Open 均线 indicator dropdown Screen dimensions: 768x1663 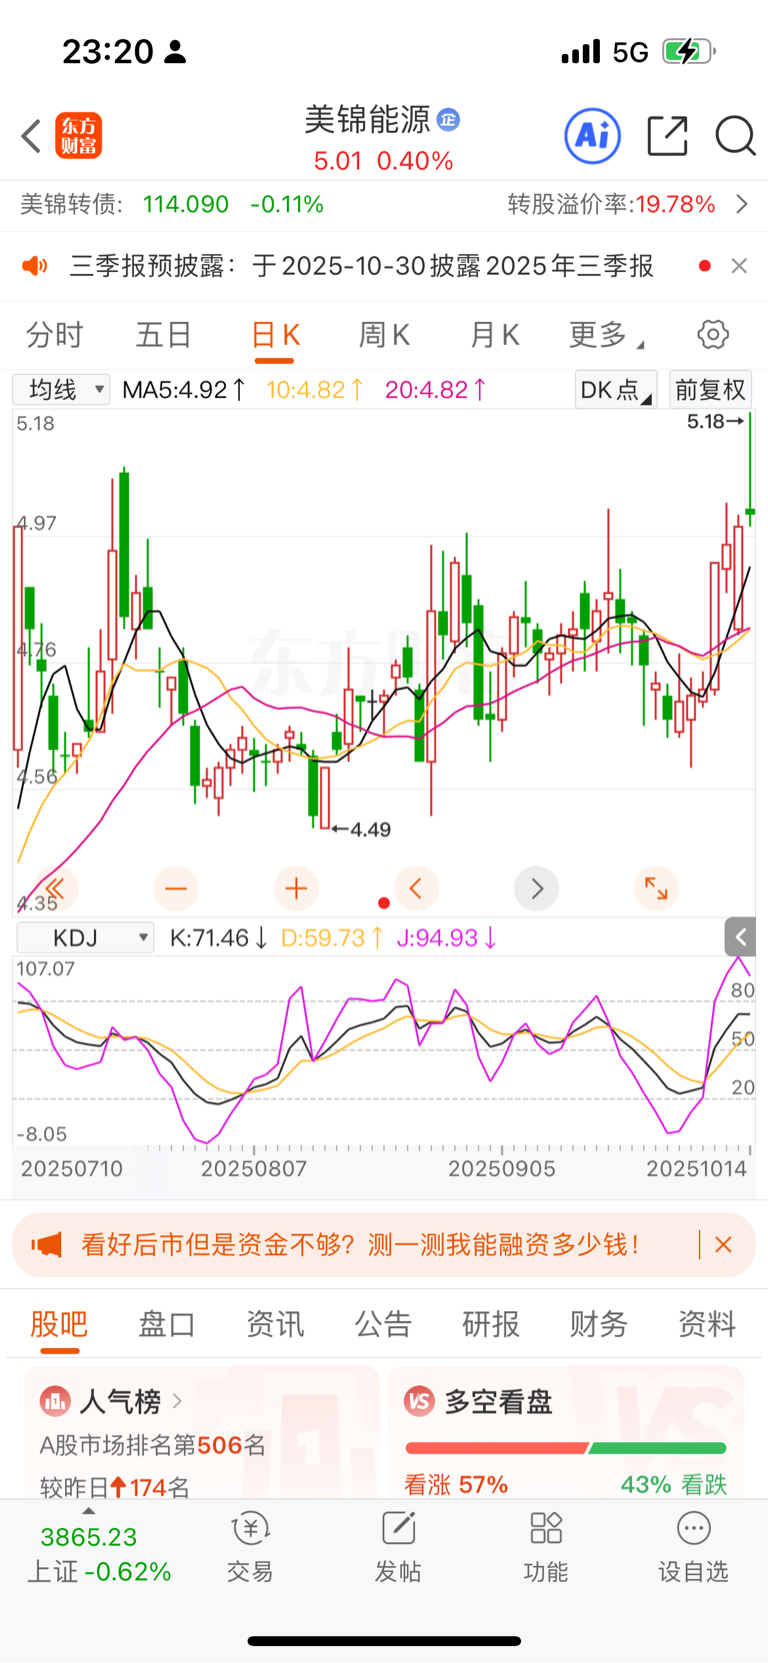point(61,389)
